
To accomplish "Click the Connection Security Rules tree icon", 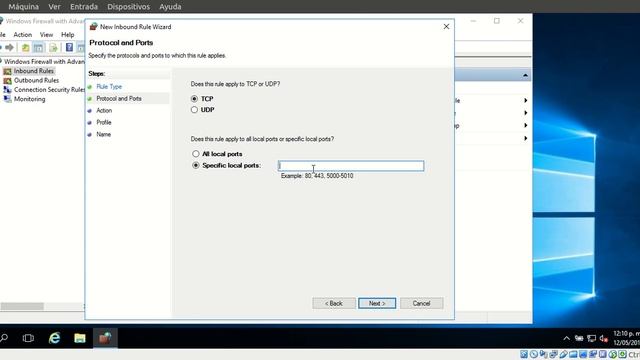I will click(7, 90).
